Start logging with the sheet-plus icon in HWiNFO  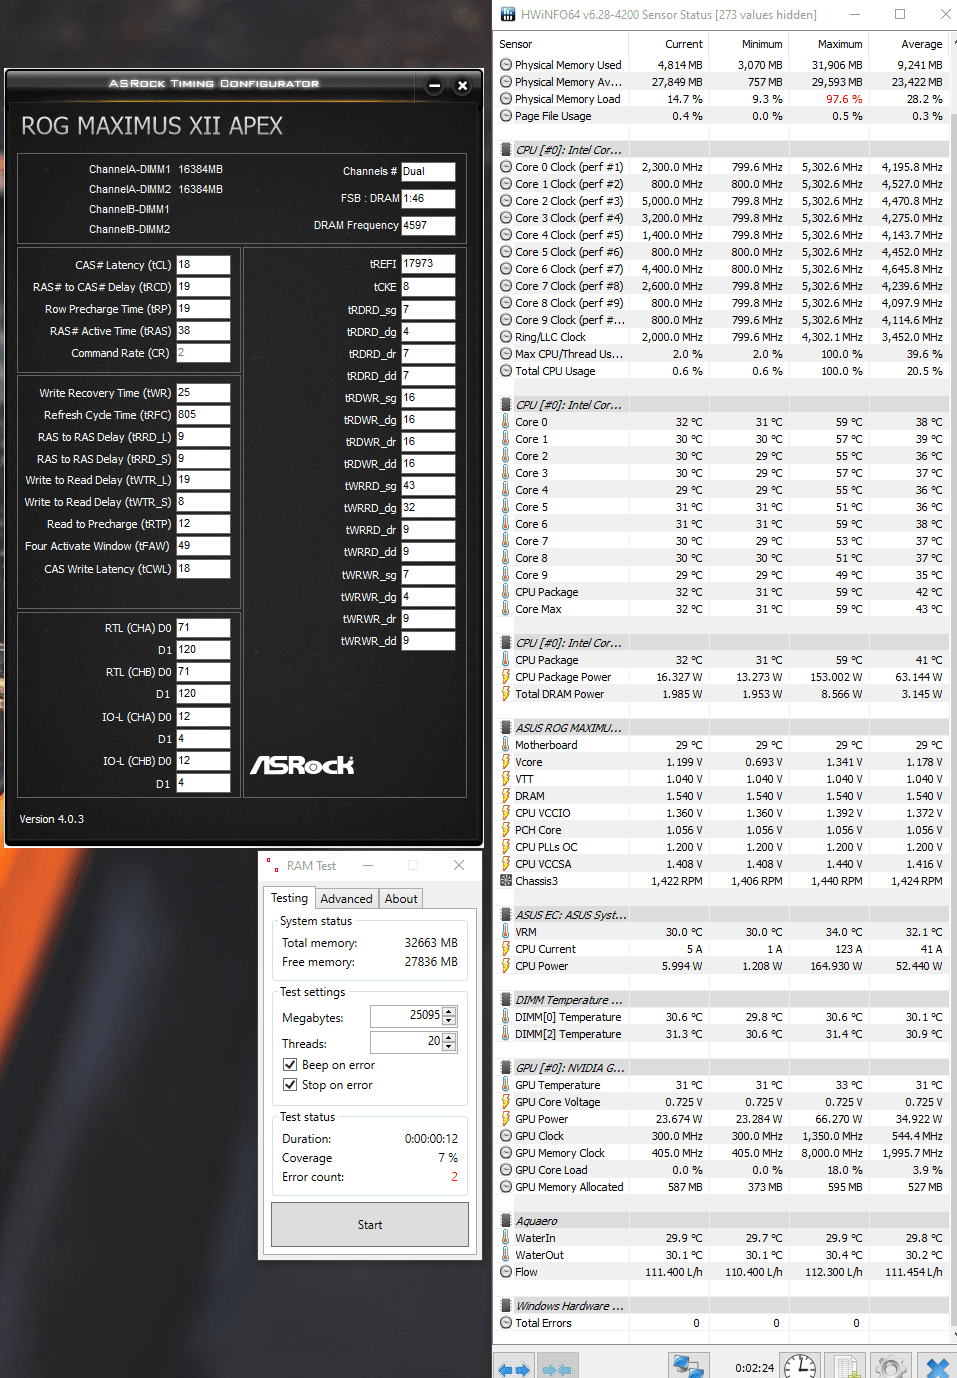846,1366
